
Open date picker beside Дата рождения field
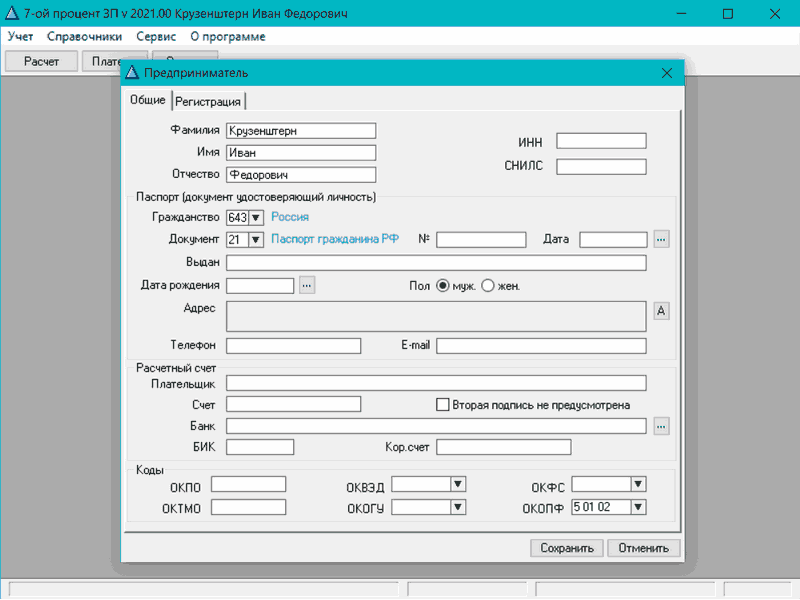[x=307, y=286]
